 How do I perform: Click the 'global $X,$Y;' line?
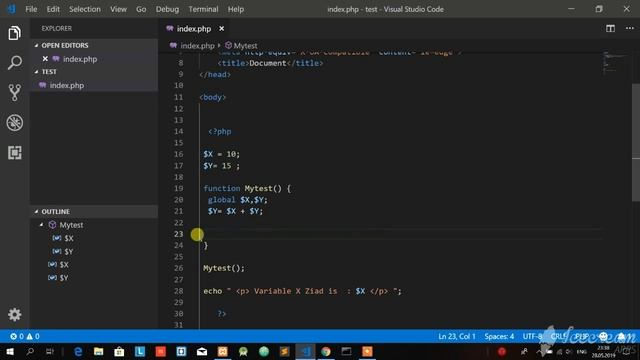(238, 200)
